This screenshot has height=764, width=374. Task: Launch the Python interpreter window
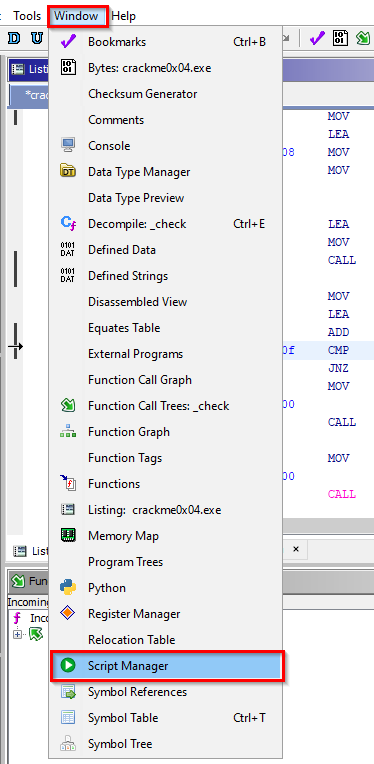(x=167, y=588)
